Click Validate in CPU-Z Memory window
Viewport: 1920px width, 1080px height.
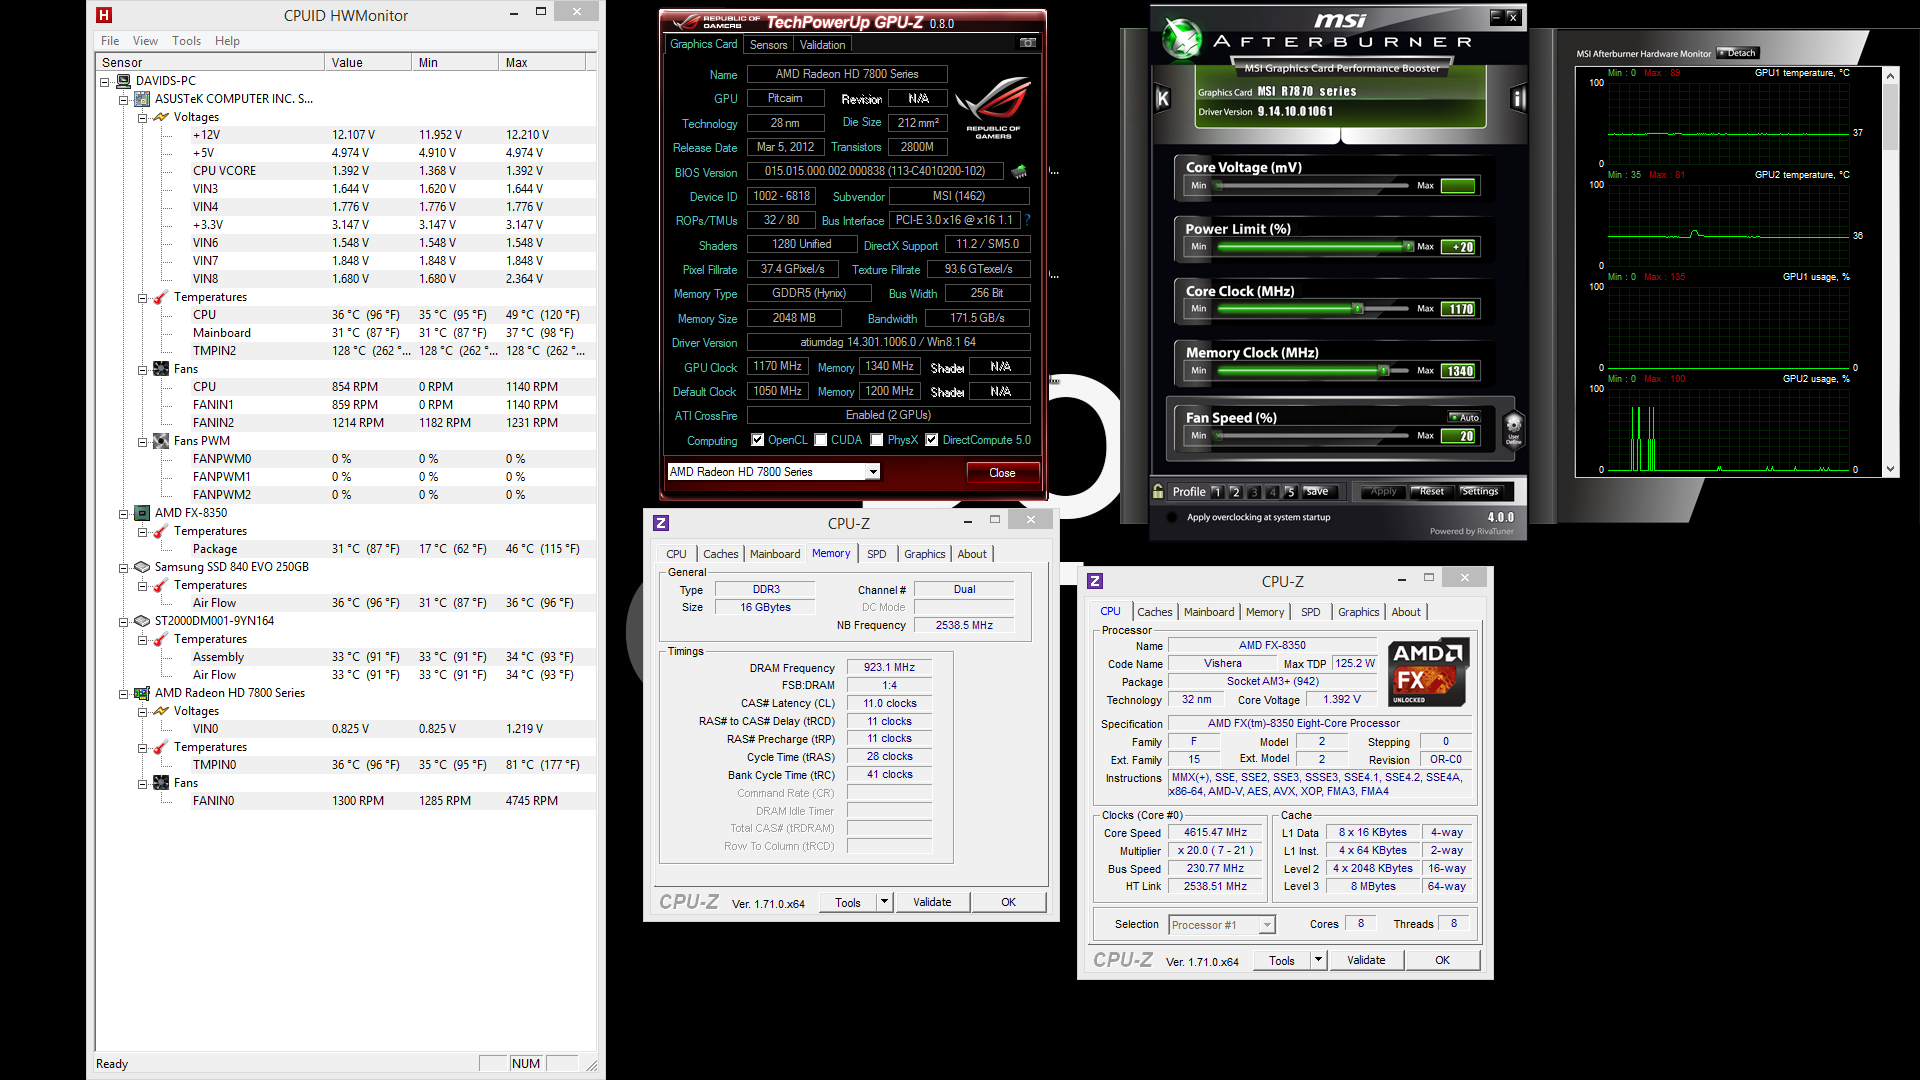[932, 902]
